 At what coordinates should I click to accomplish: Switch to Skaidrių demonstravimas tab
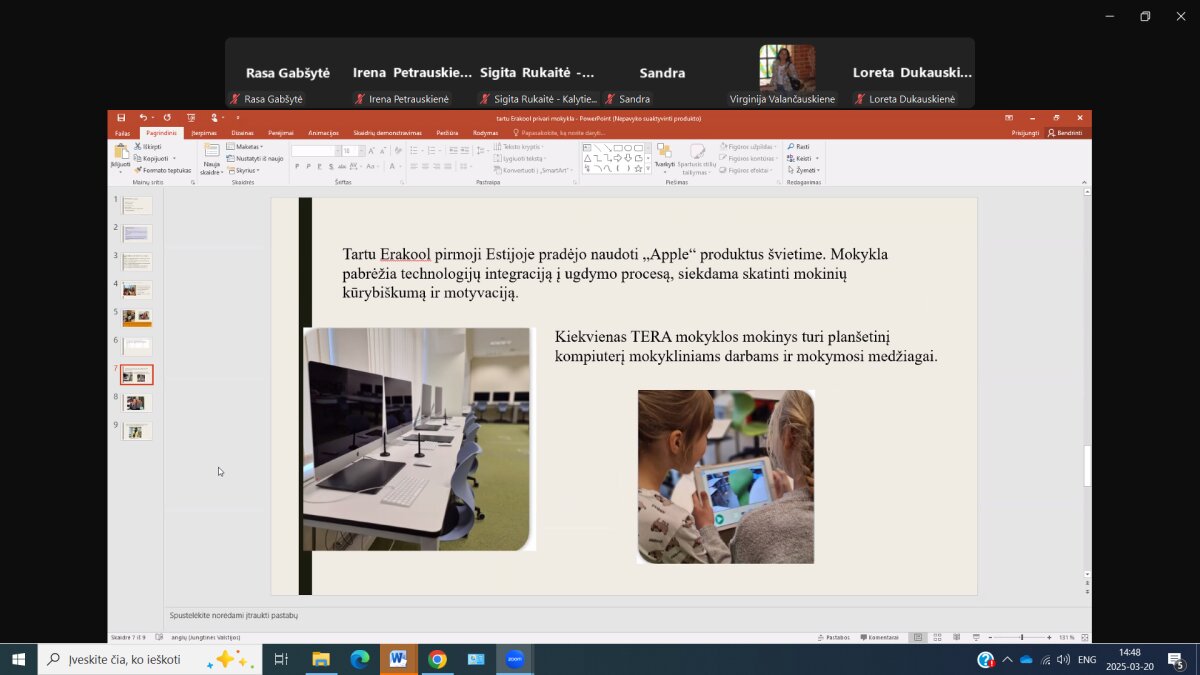pos(387,133)
